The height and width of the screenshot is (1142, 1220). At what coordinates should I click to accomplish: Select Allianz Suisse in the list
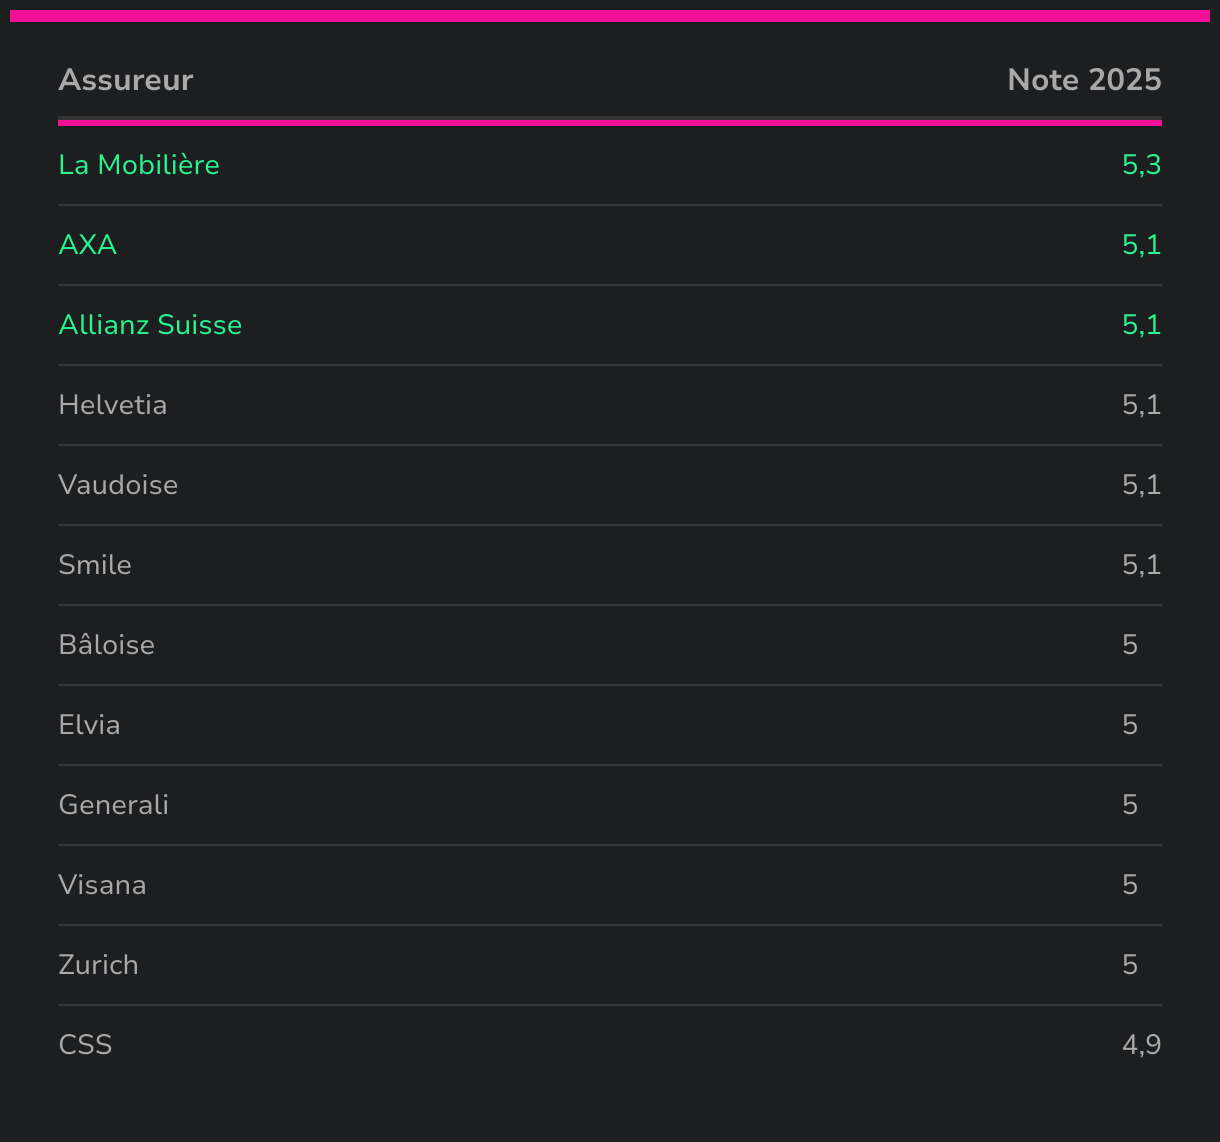tap(150, 325)
